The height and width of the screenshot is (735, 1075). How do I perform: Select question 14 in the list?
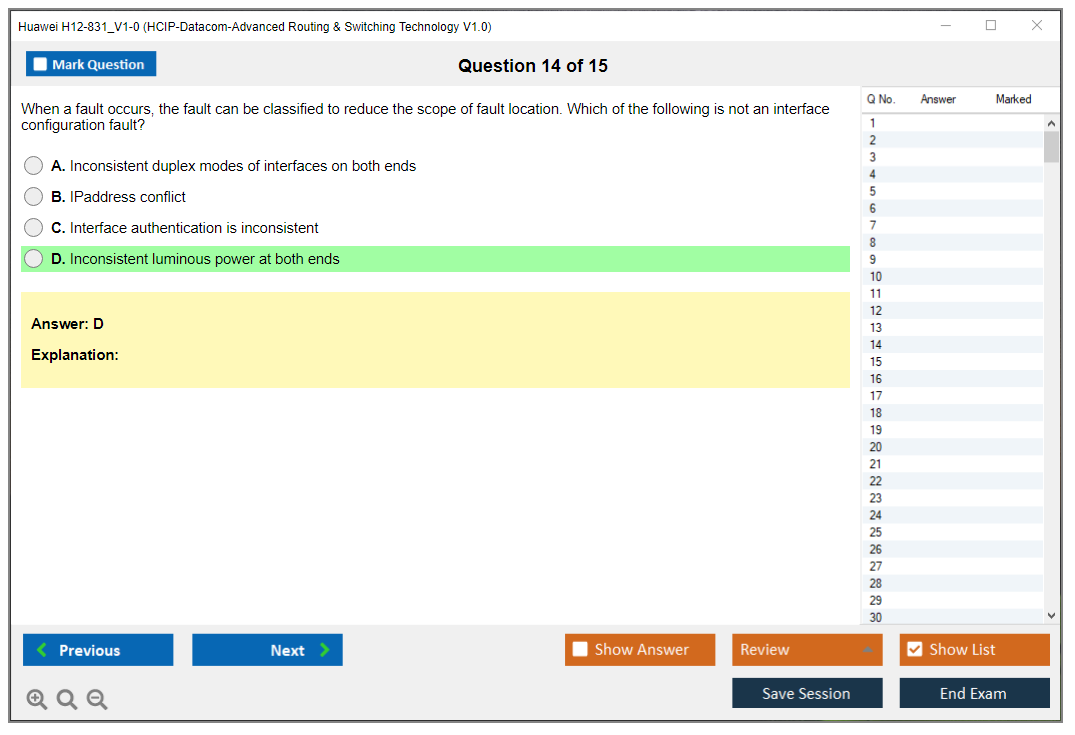pyautogui.click(x=876, y=345)
